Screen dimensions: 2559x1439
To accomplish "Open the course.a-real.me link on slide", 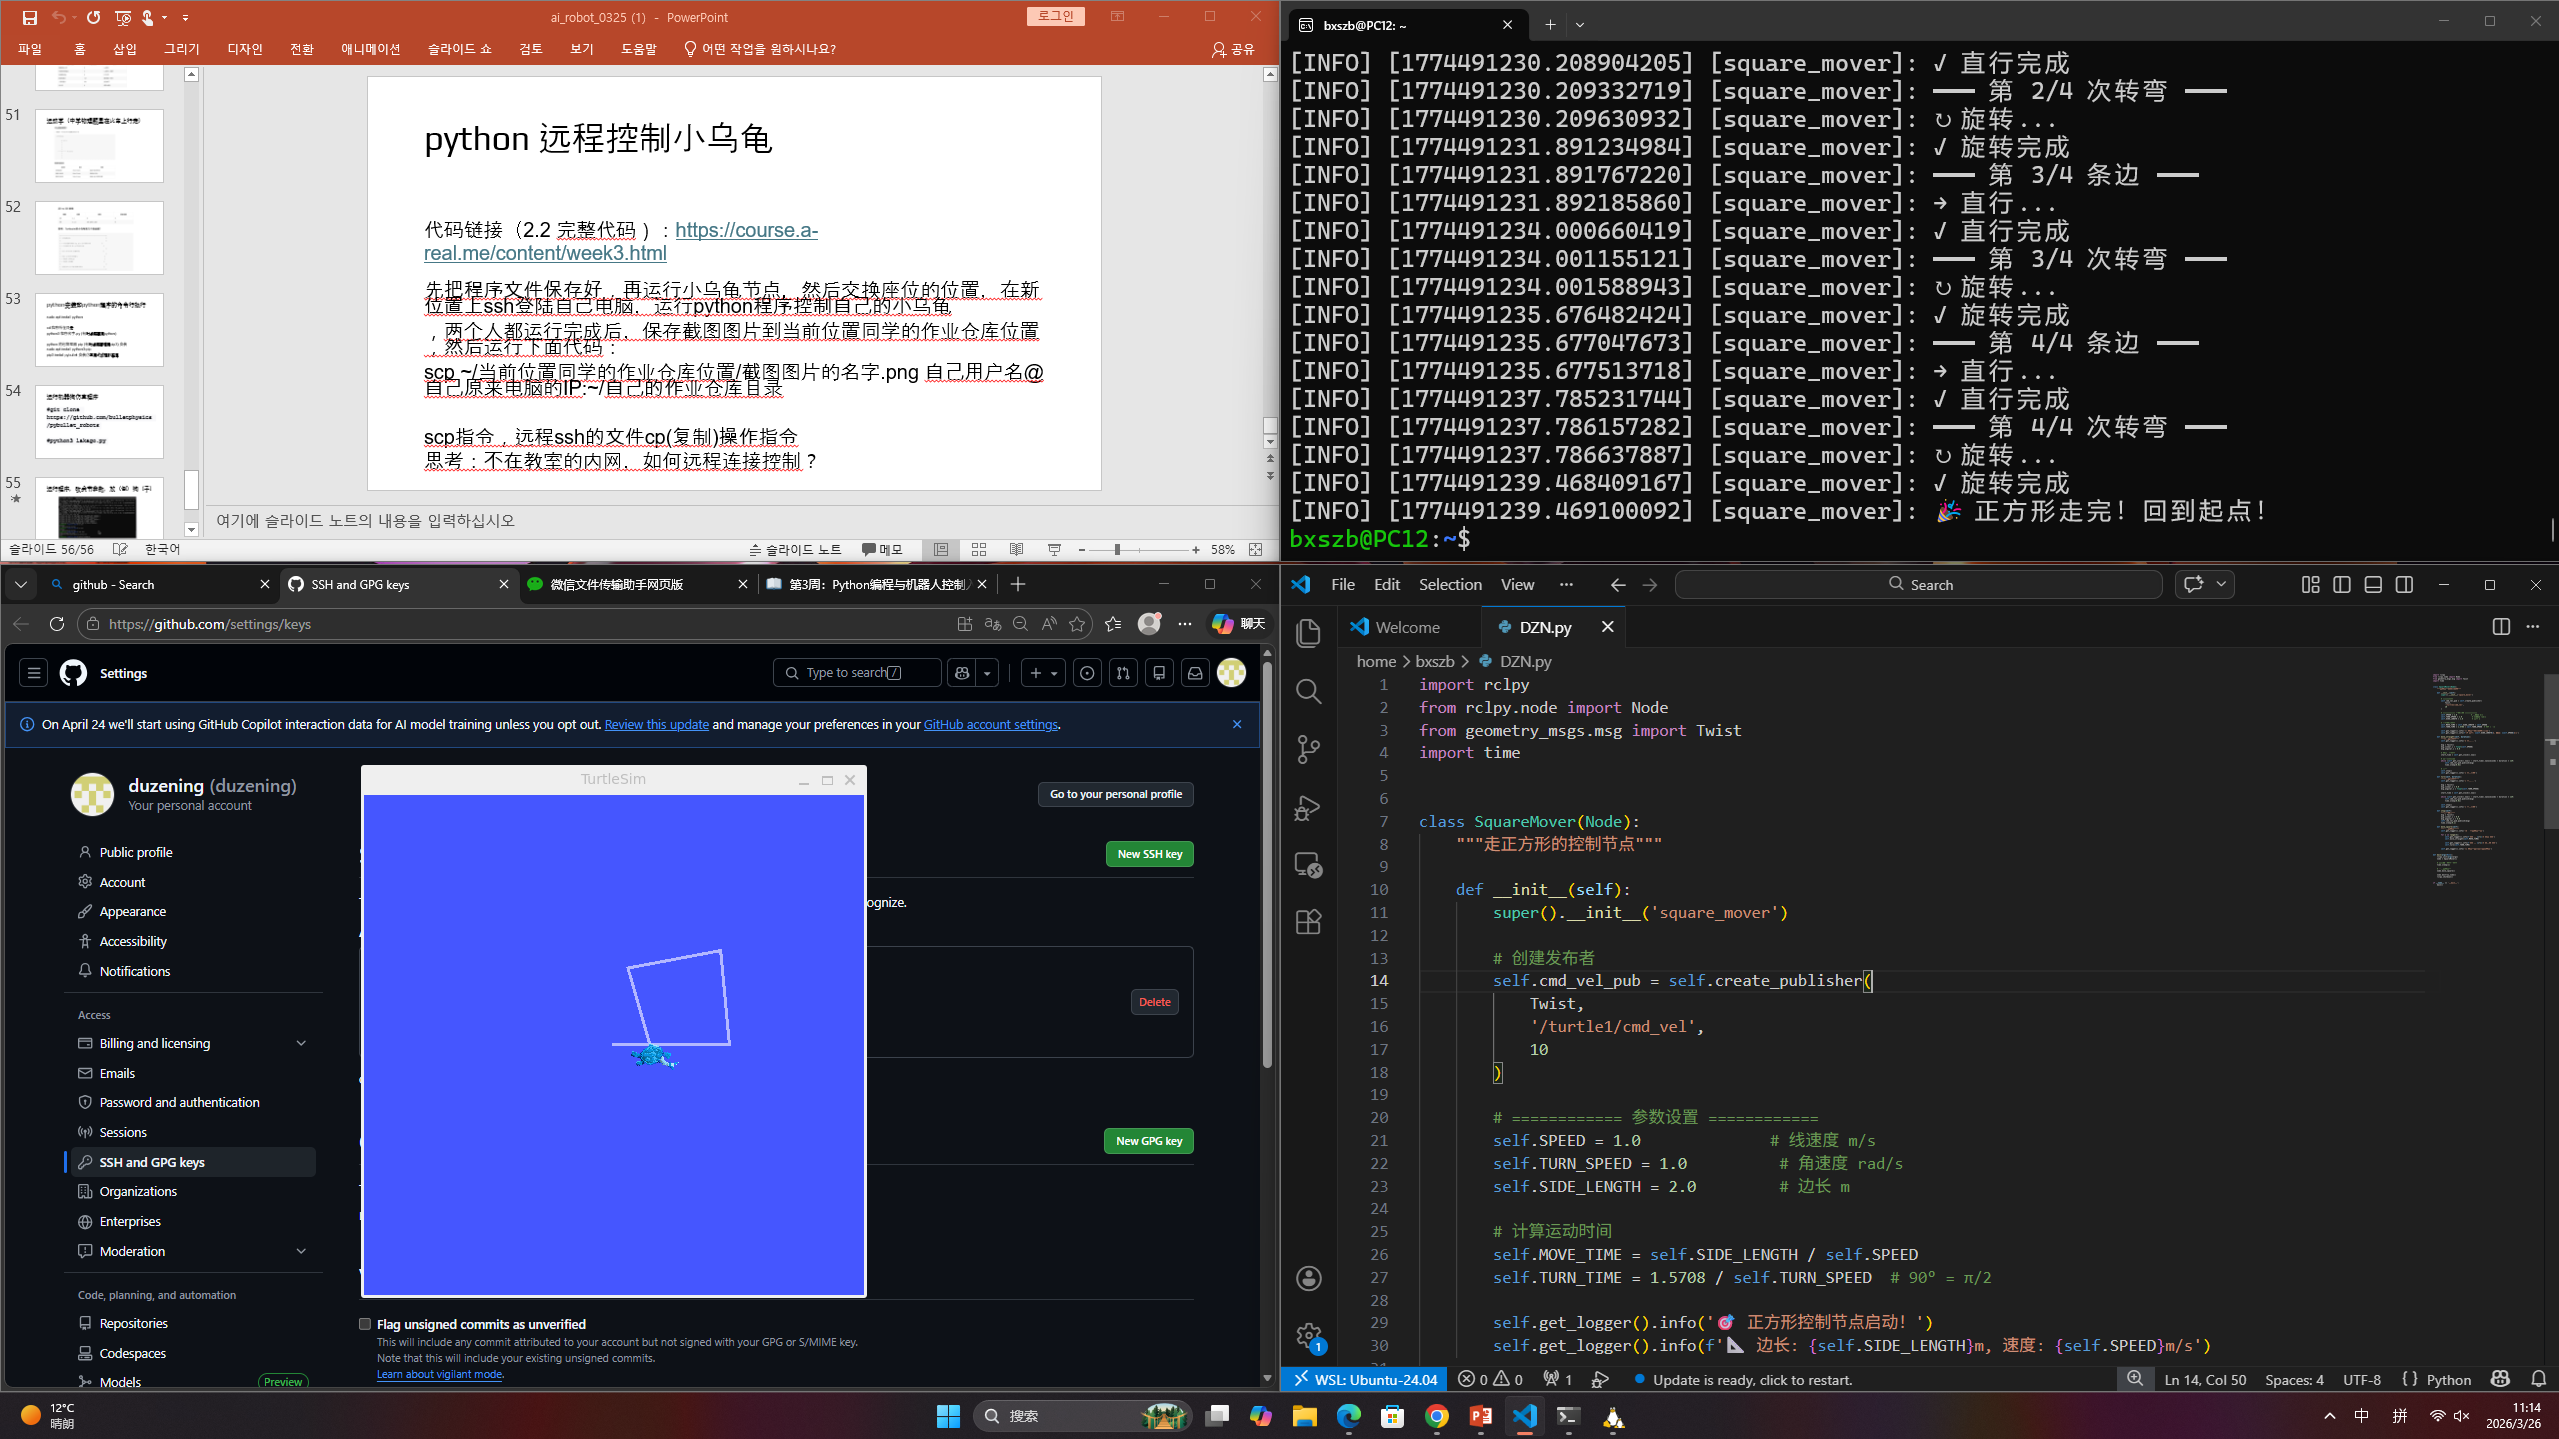I will coord(620,241).
